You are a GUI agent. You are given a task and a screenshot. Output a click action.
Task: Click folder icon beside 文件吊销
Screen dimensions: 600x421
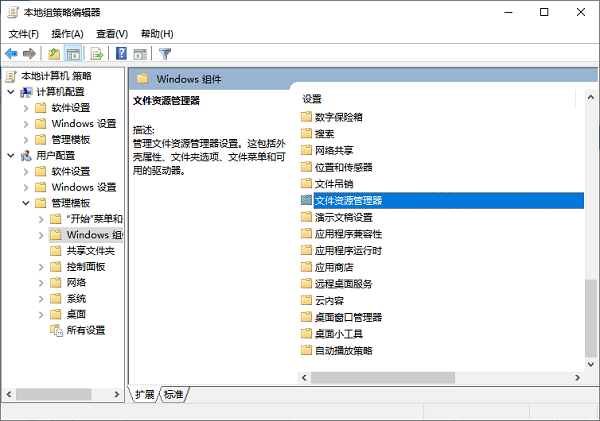coord(306,183)
